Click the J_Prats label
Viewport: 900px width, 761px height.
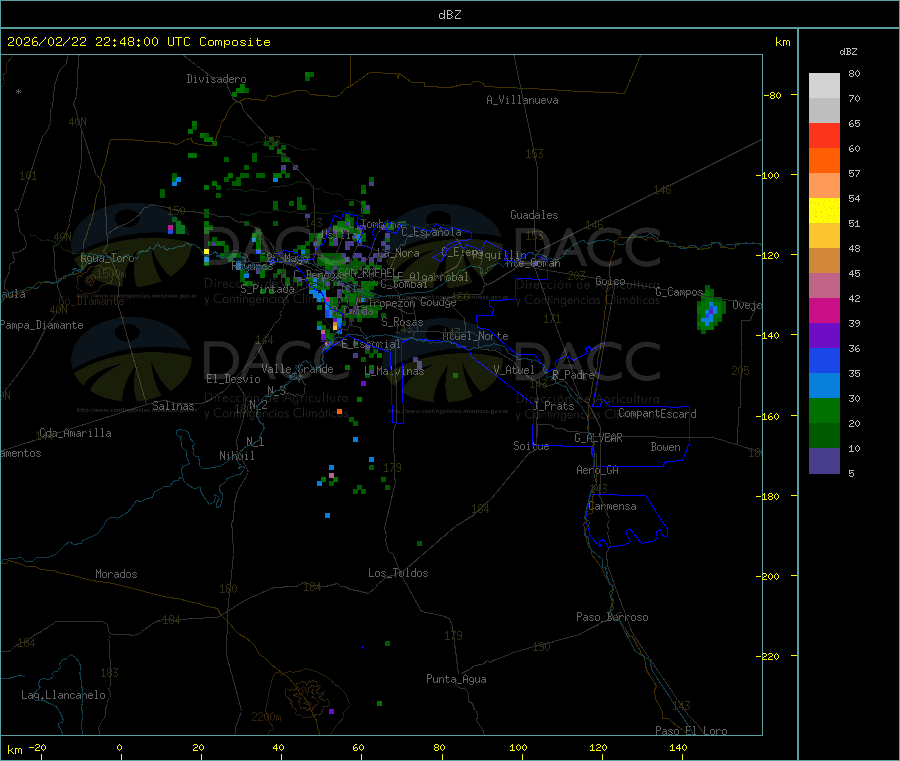[553, 406]
